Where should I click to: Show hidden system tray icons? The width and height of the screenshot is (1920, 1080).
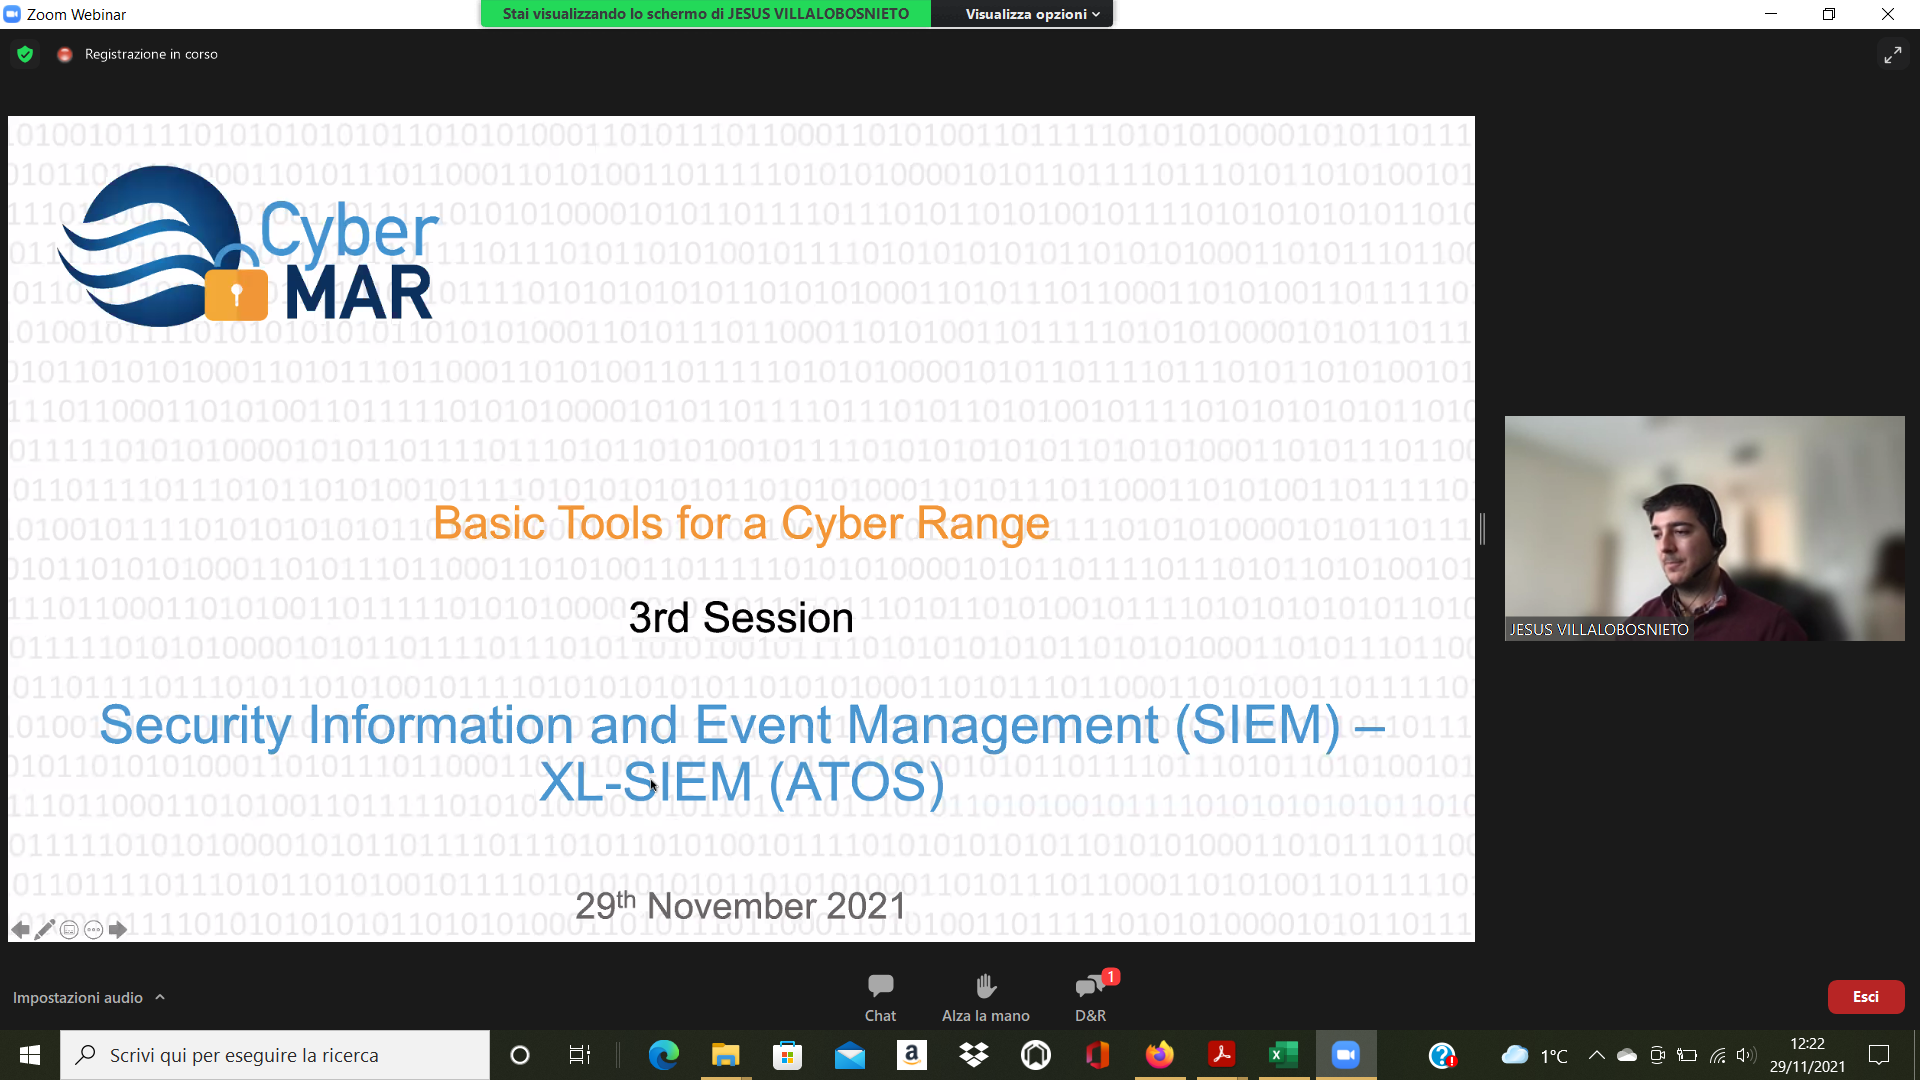click(1596, 1055)
